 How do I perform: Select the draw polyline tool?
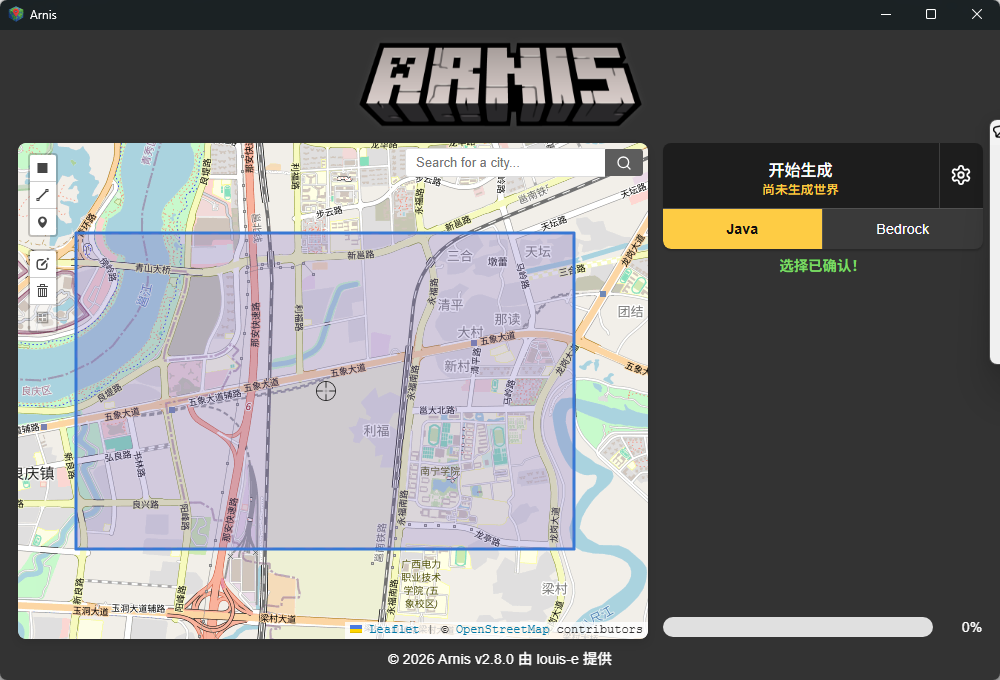click(x=43, y=195)
